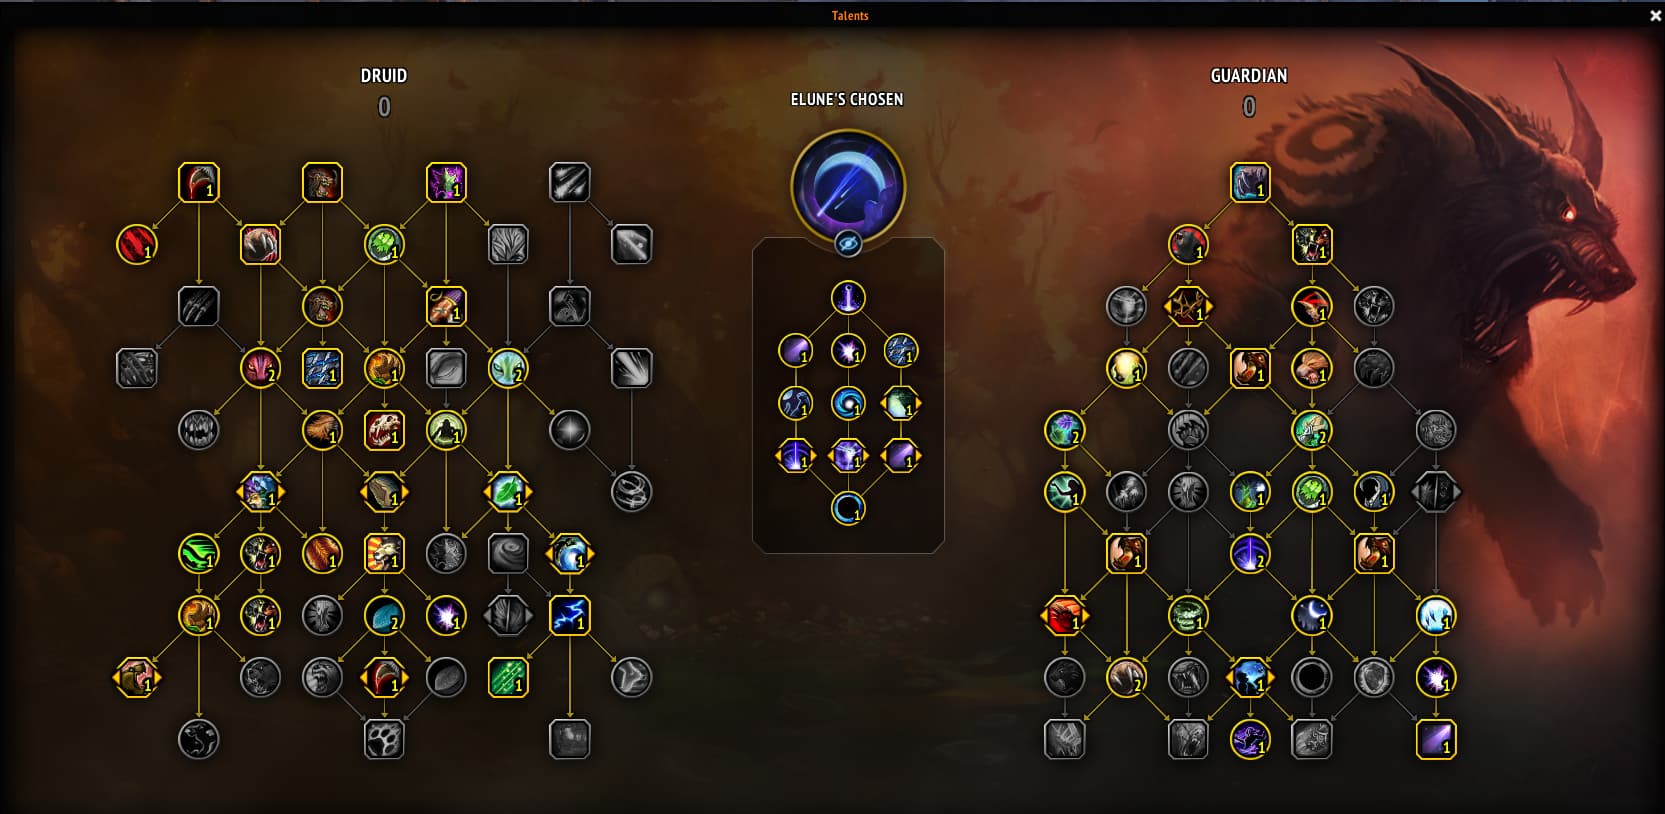Click the purple beam node atop Elune's Chosen tree

pos(848,297)
